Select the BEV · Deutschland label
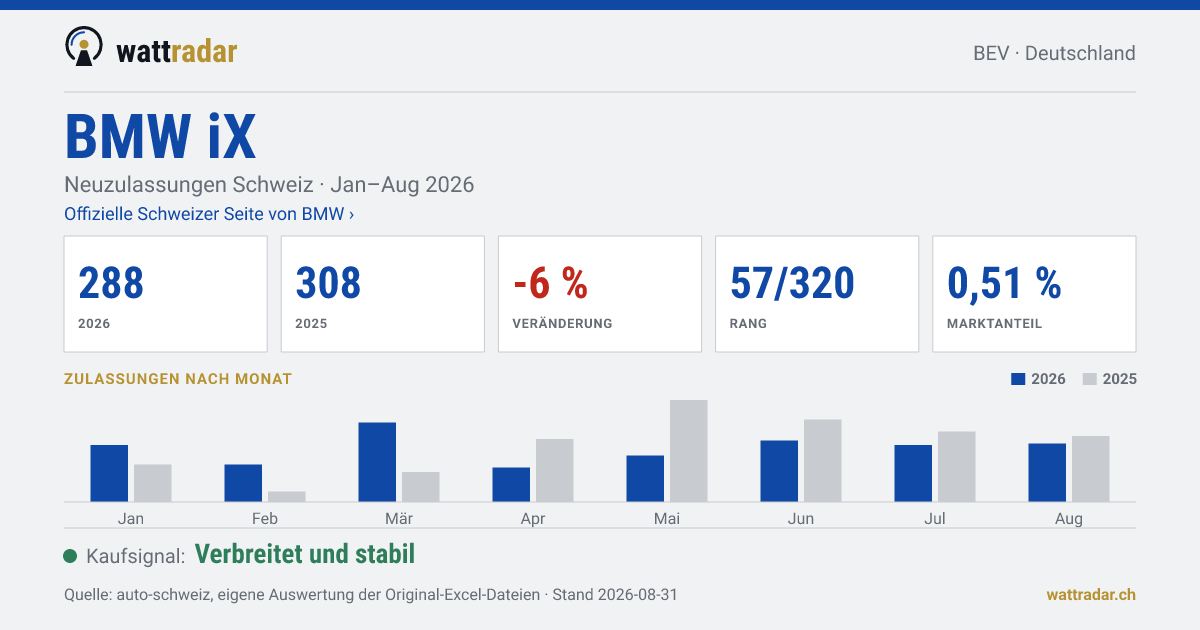1200x630 pixels. click(x=1054, y=53)
